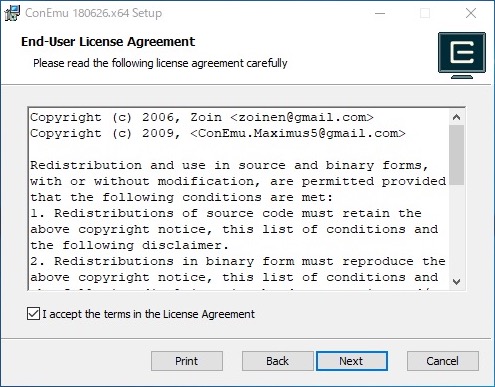
Task: Print the license agreement
Action: coord(187,361)
